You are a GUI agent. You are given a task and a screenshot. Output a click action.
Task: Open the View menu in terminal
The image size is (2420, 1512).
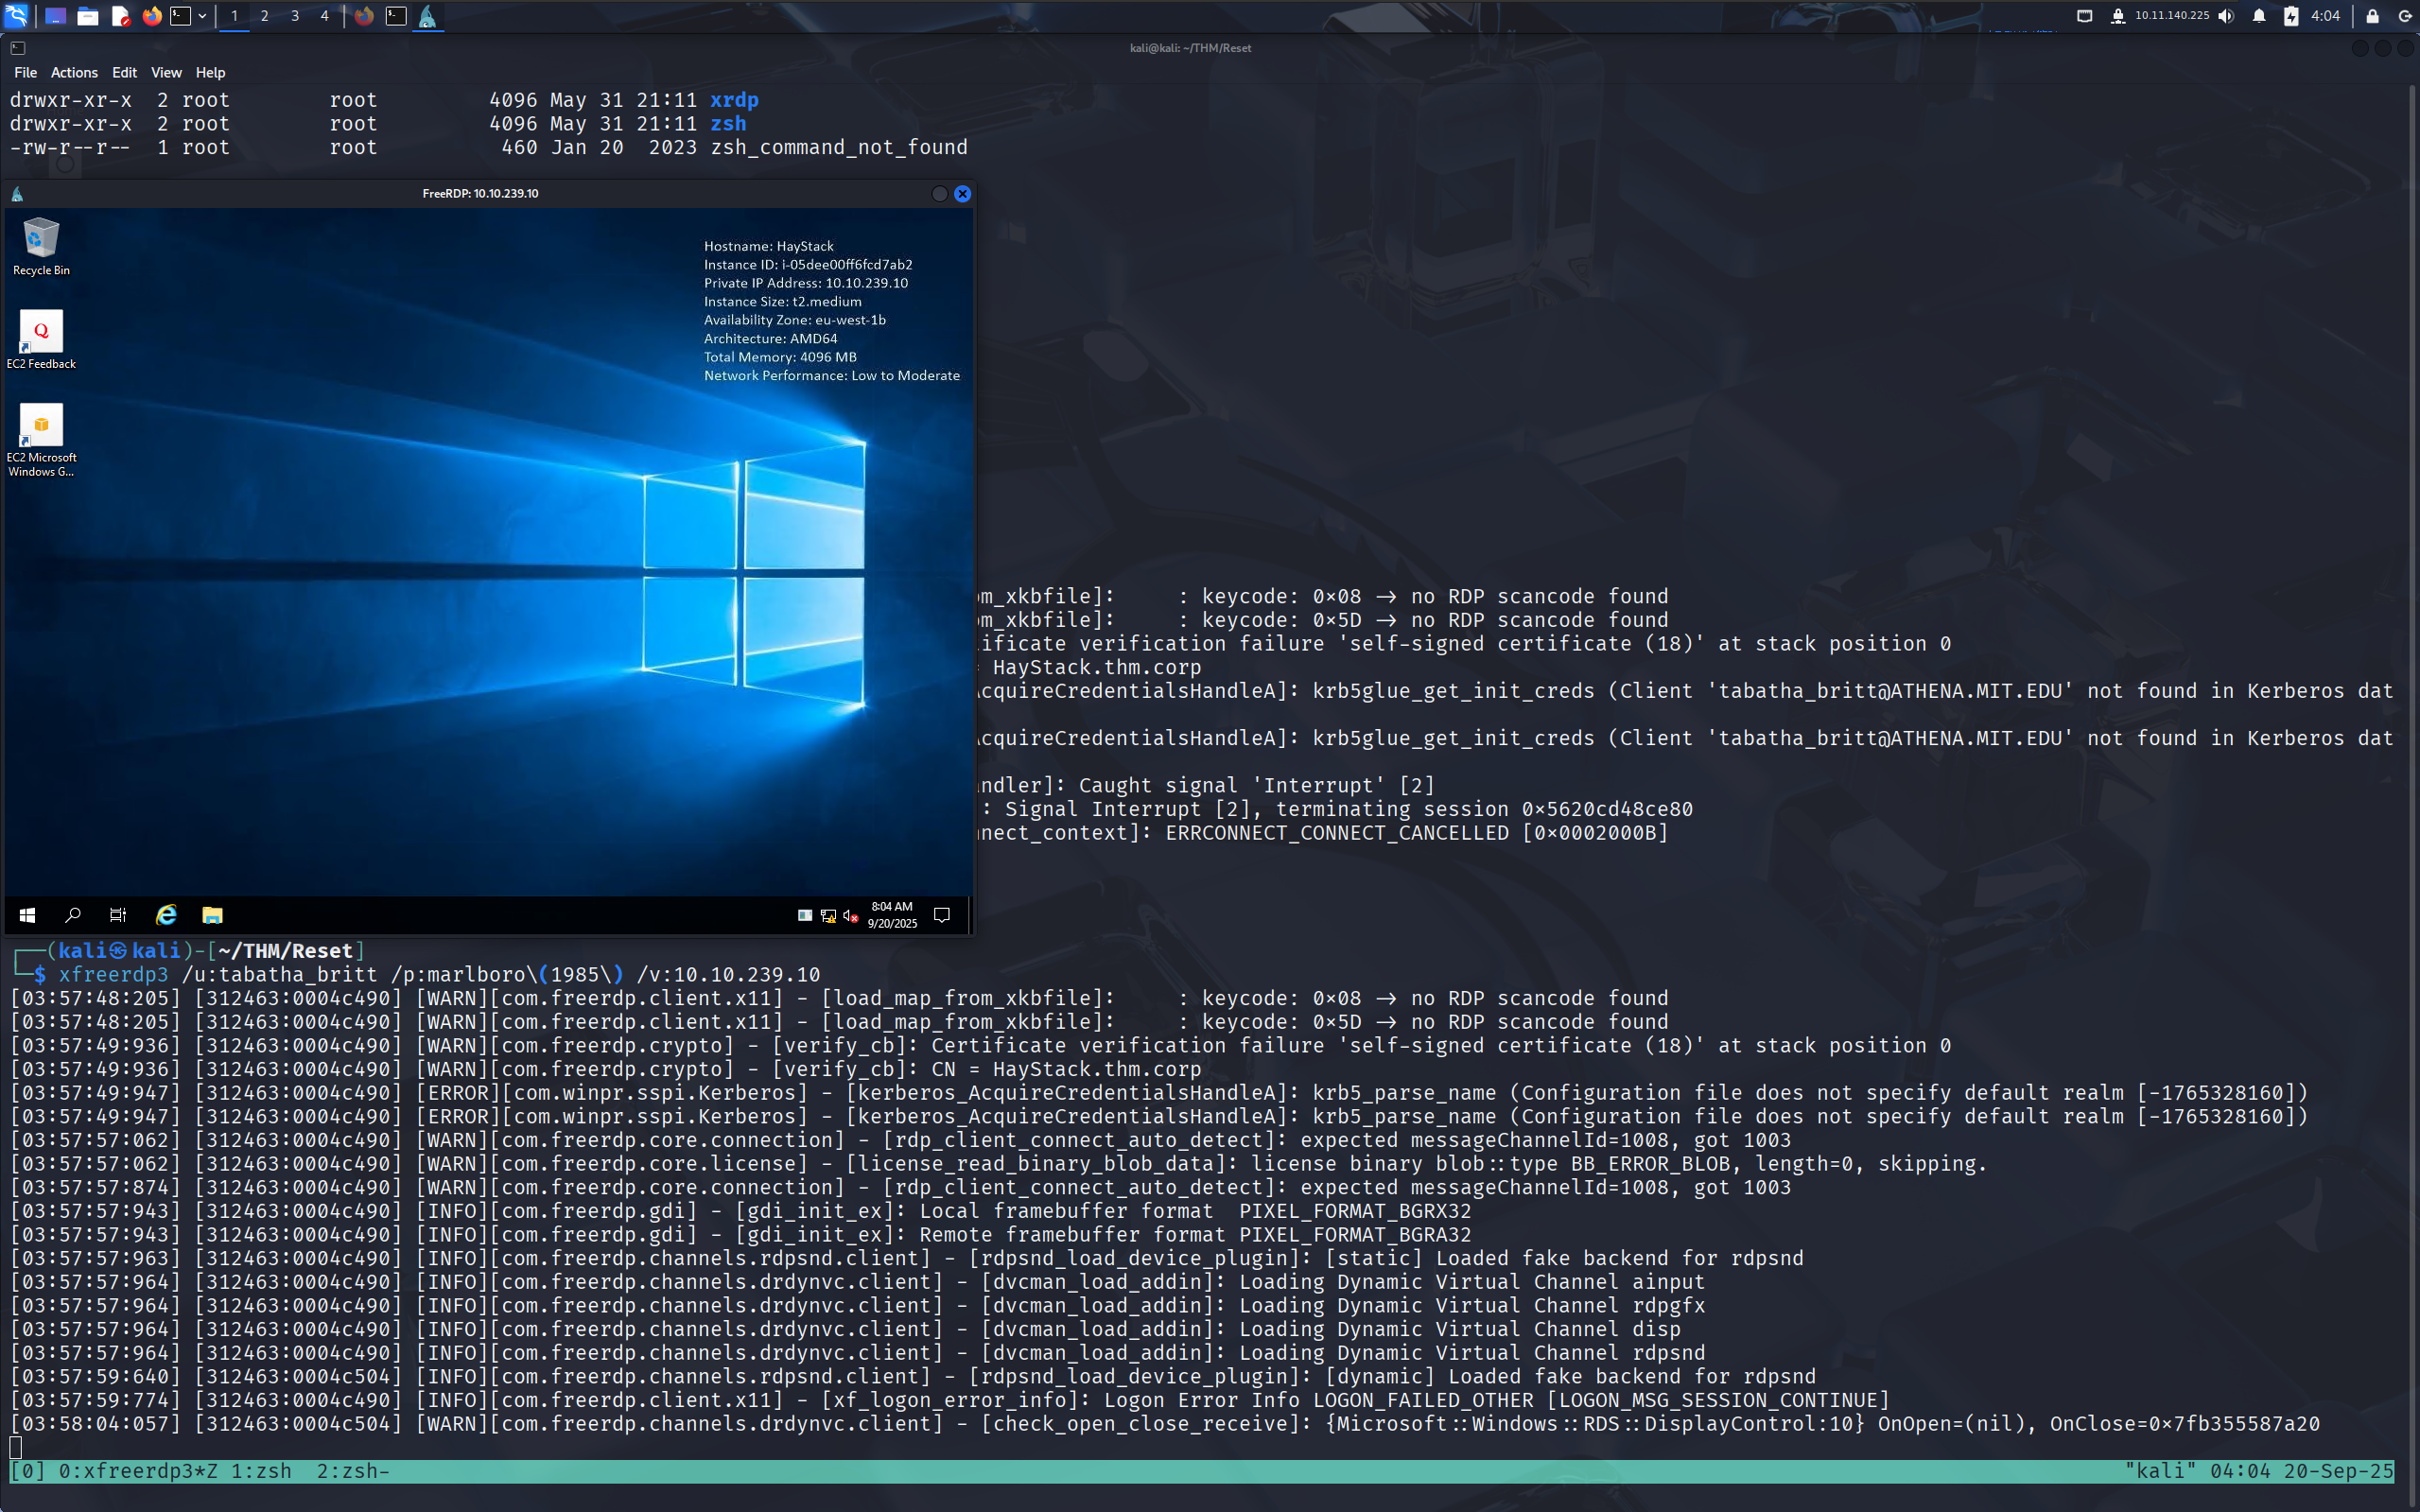tap(166, 72)
